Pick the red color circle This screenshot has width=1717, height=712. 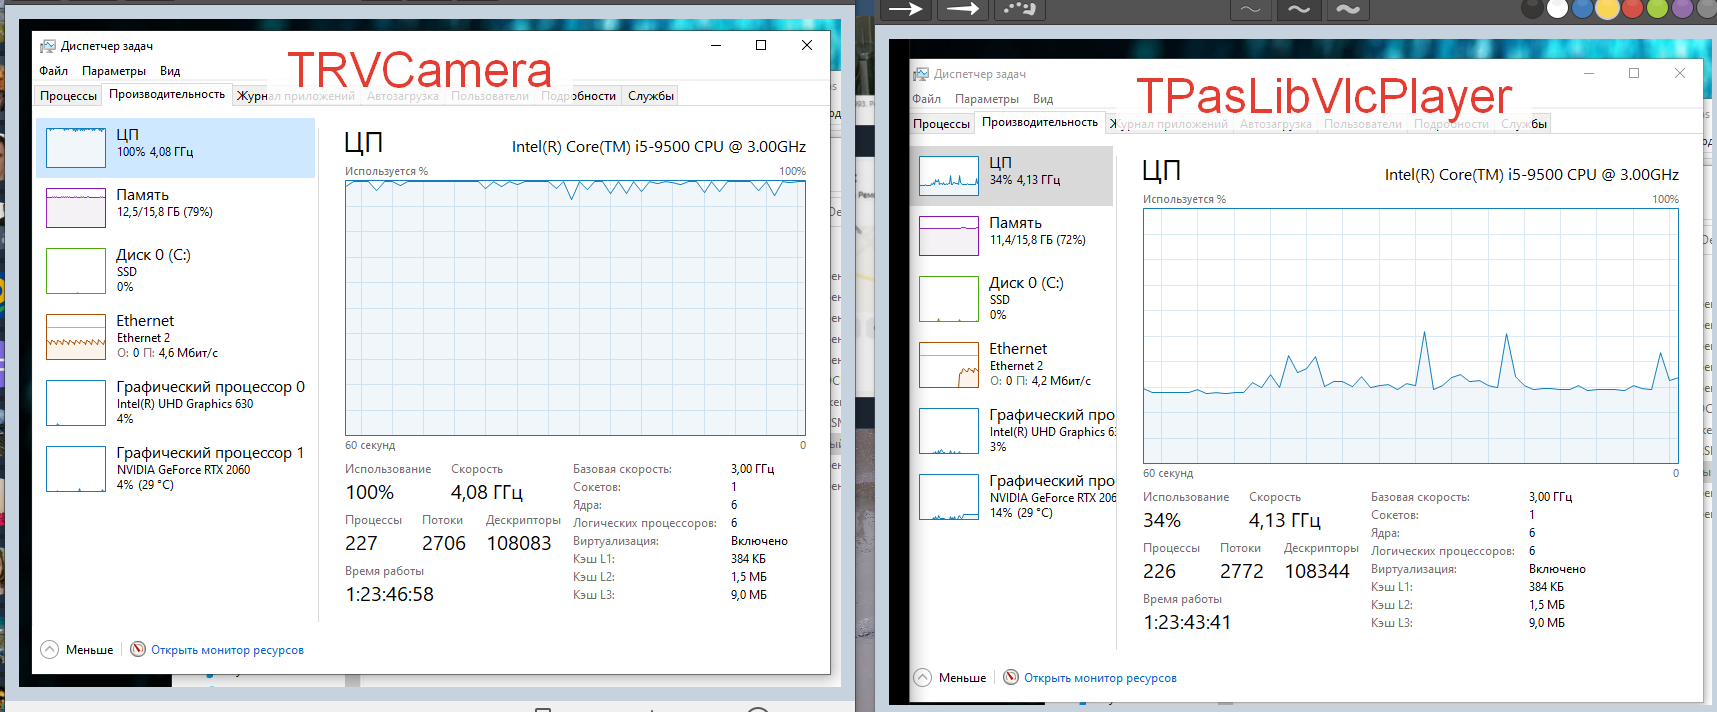[x=1632, y=9]
